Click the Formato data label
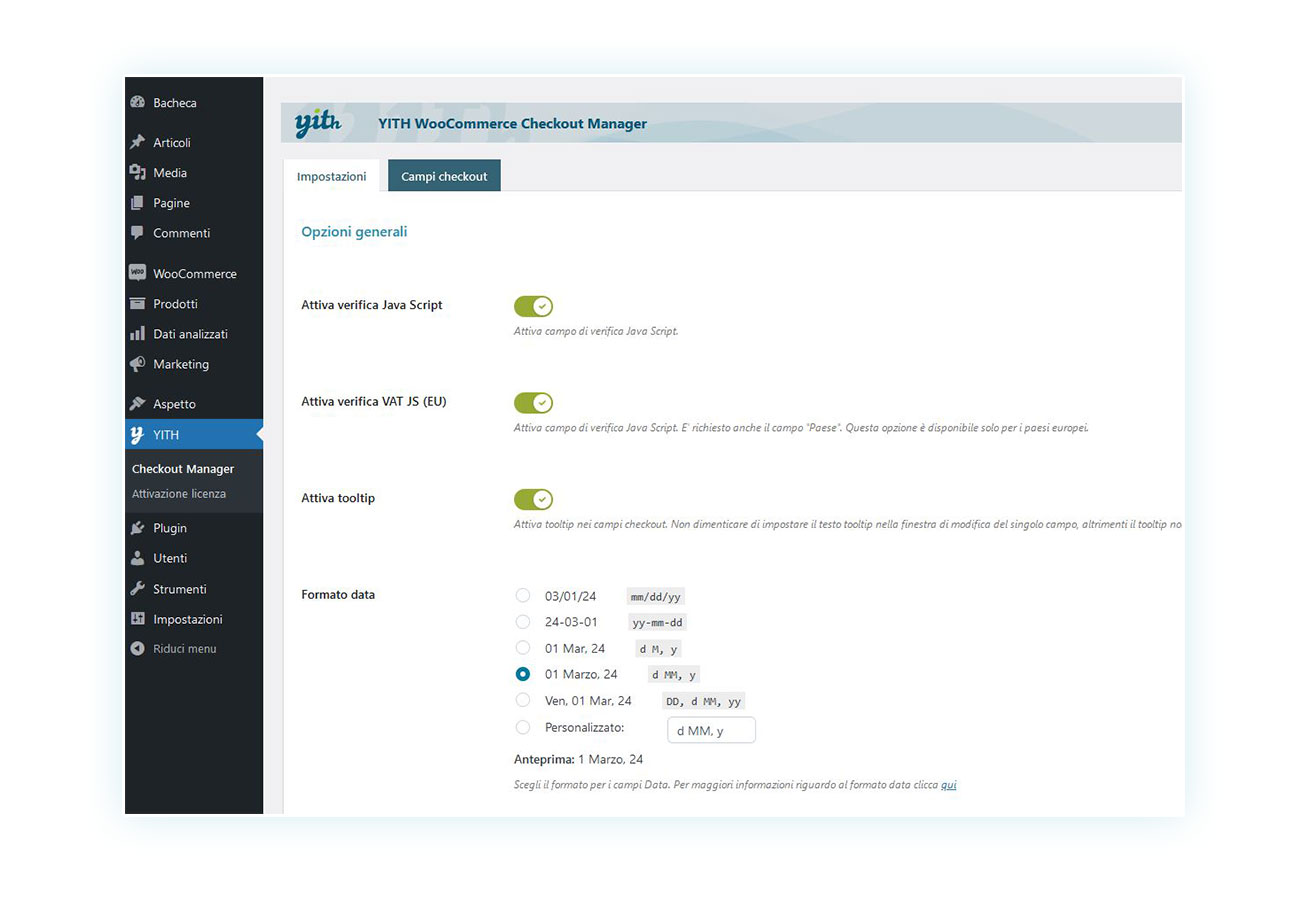Screen dimensions: 1300x899 pos(338,595)
